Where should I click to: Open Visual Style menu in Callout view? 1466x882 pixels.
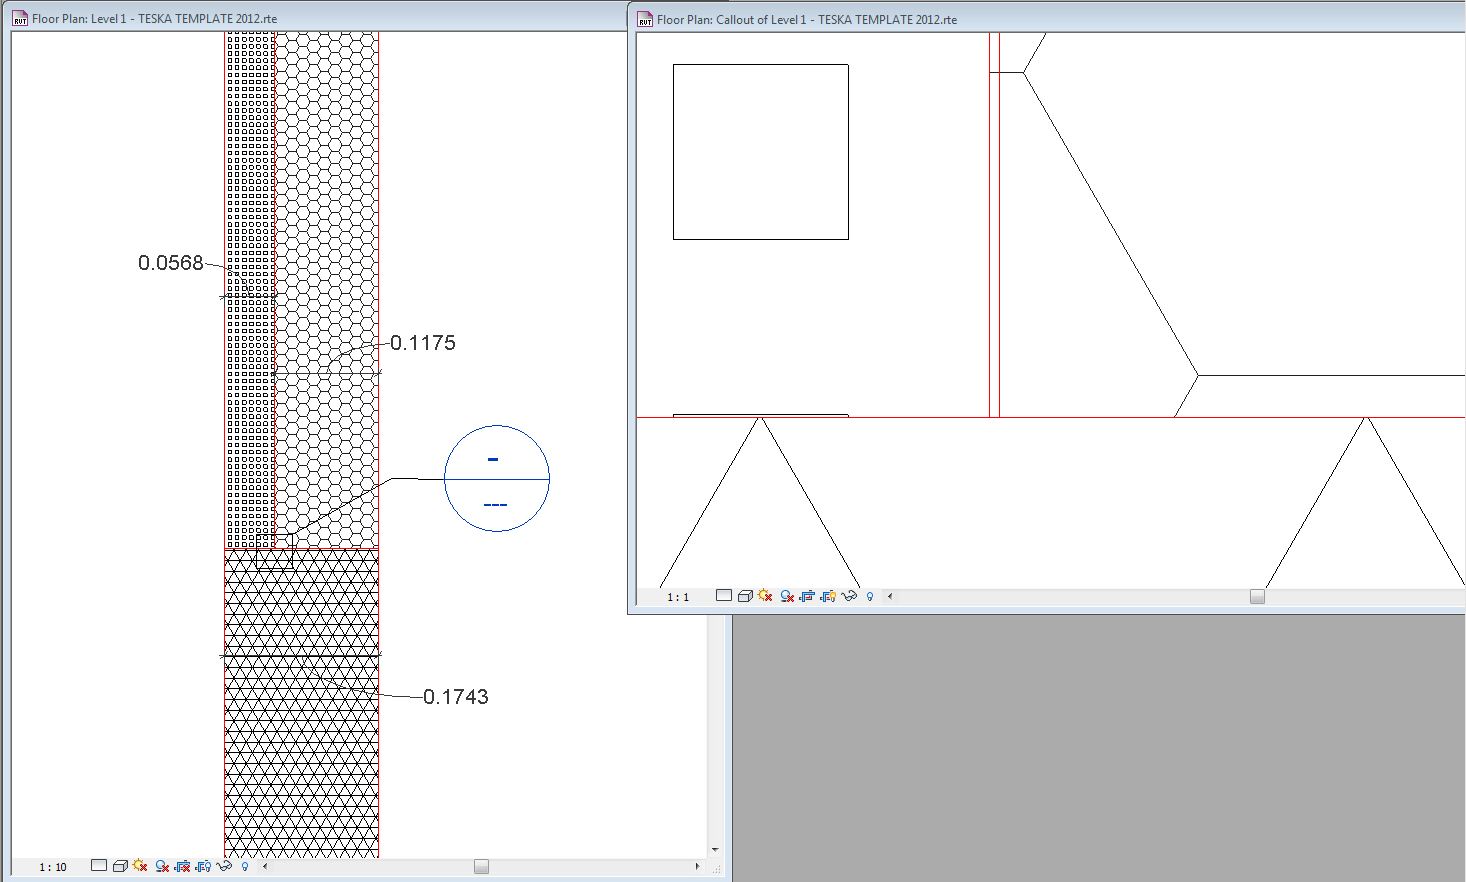[745, 596]
